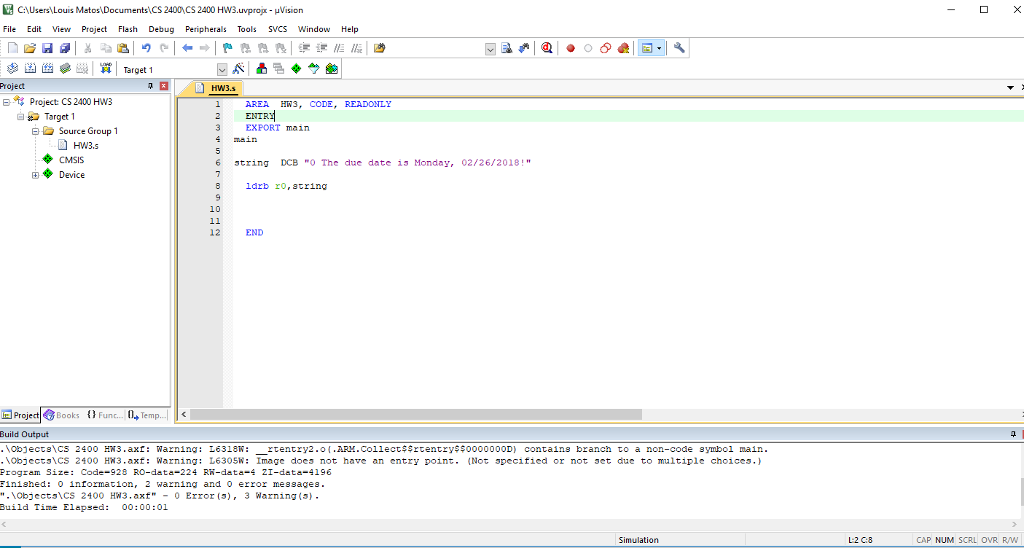Expand the Device tree node
The height and width of the screenshot is (548, 1024).
(x=36, y=175)
